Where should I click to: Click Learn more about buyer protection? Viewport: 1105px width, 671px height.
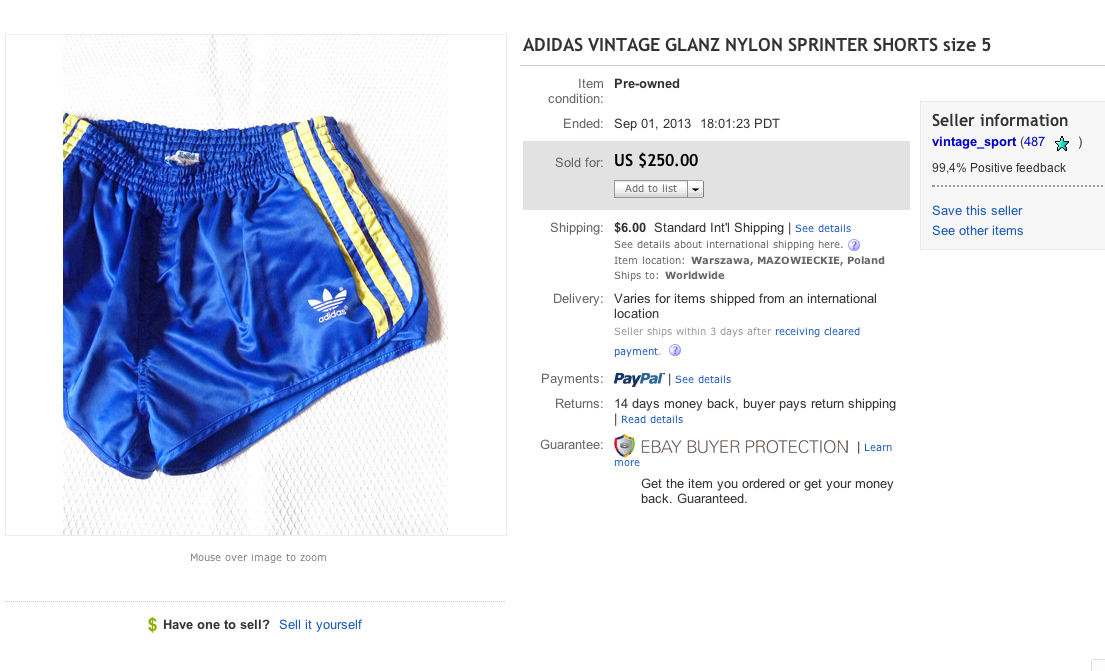pyautogui.click(x=877, y=448)
